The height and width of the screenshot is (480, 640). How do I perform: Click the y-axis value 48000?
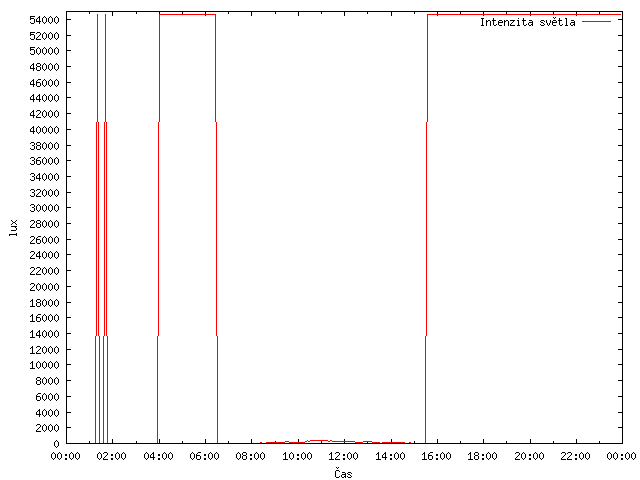click(44, 67)
